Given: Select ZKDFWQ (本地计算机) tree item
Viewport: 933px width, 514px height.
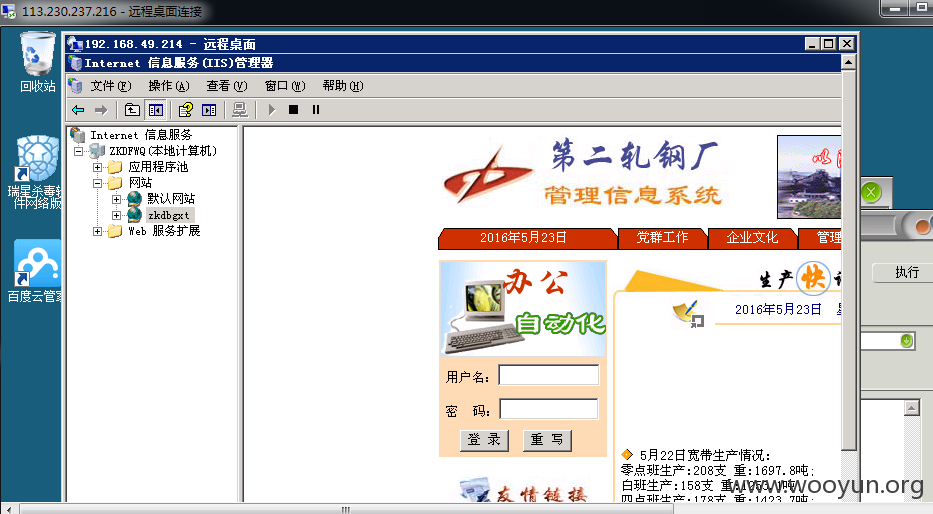Looking at the screenshot, I should [x=163, y=151].
